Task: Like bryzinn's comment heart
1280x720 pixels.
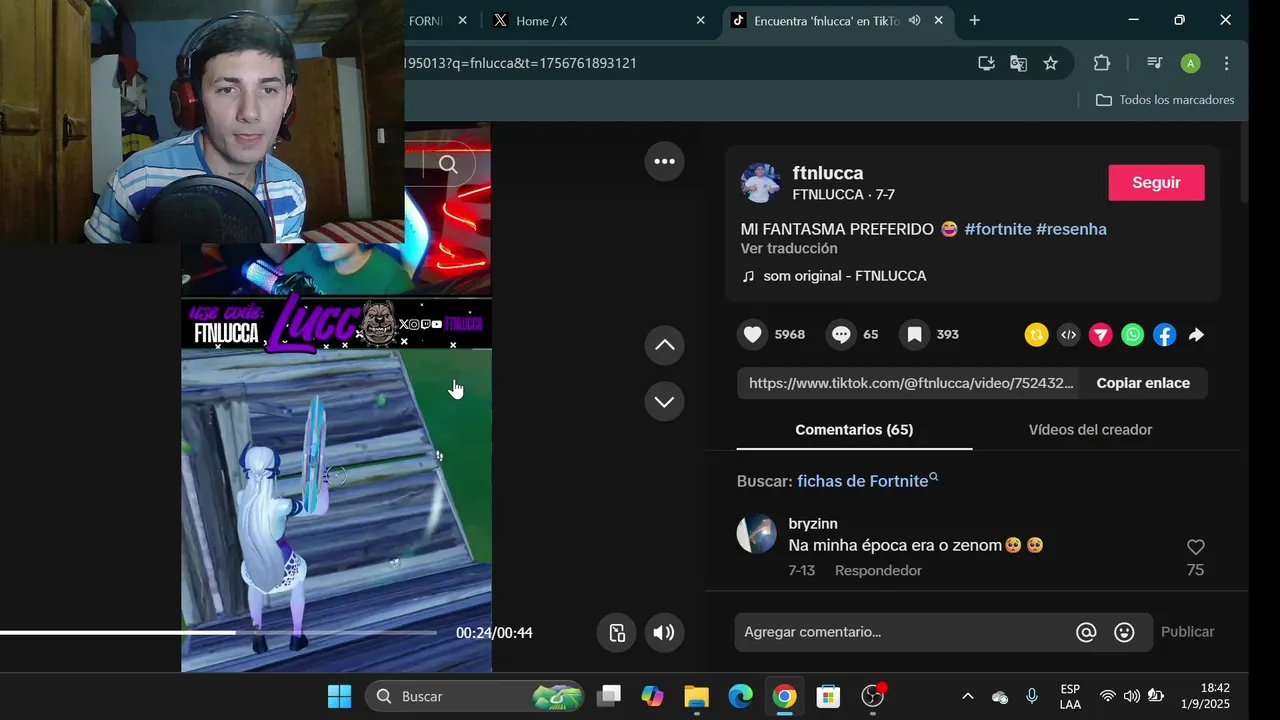Action: 1195,547
